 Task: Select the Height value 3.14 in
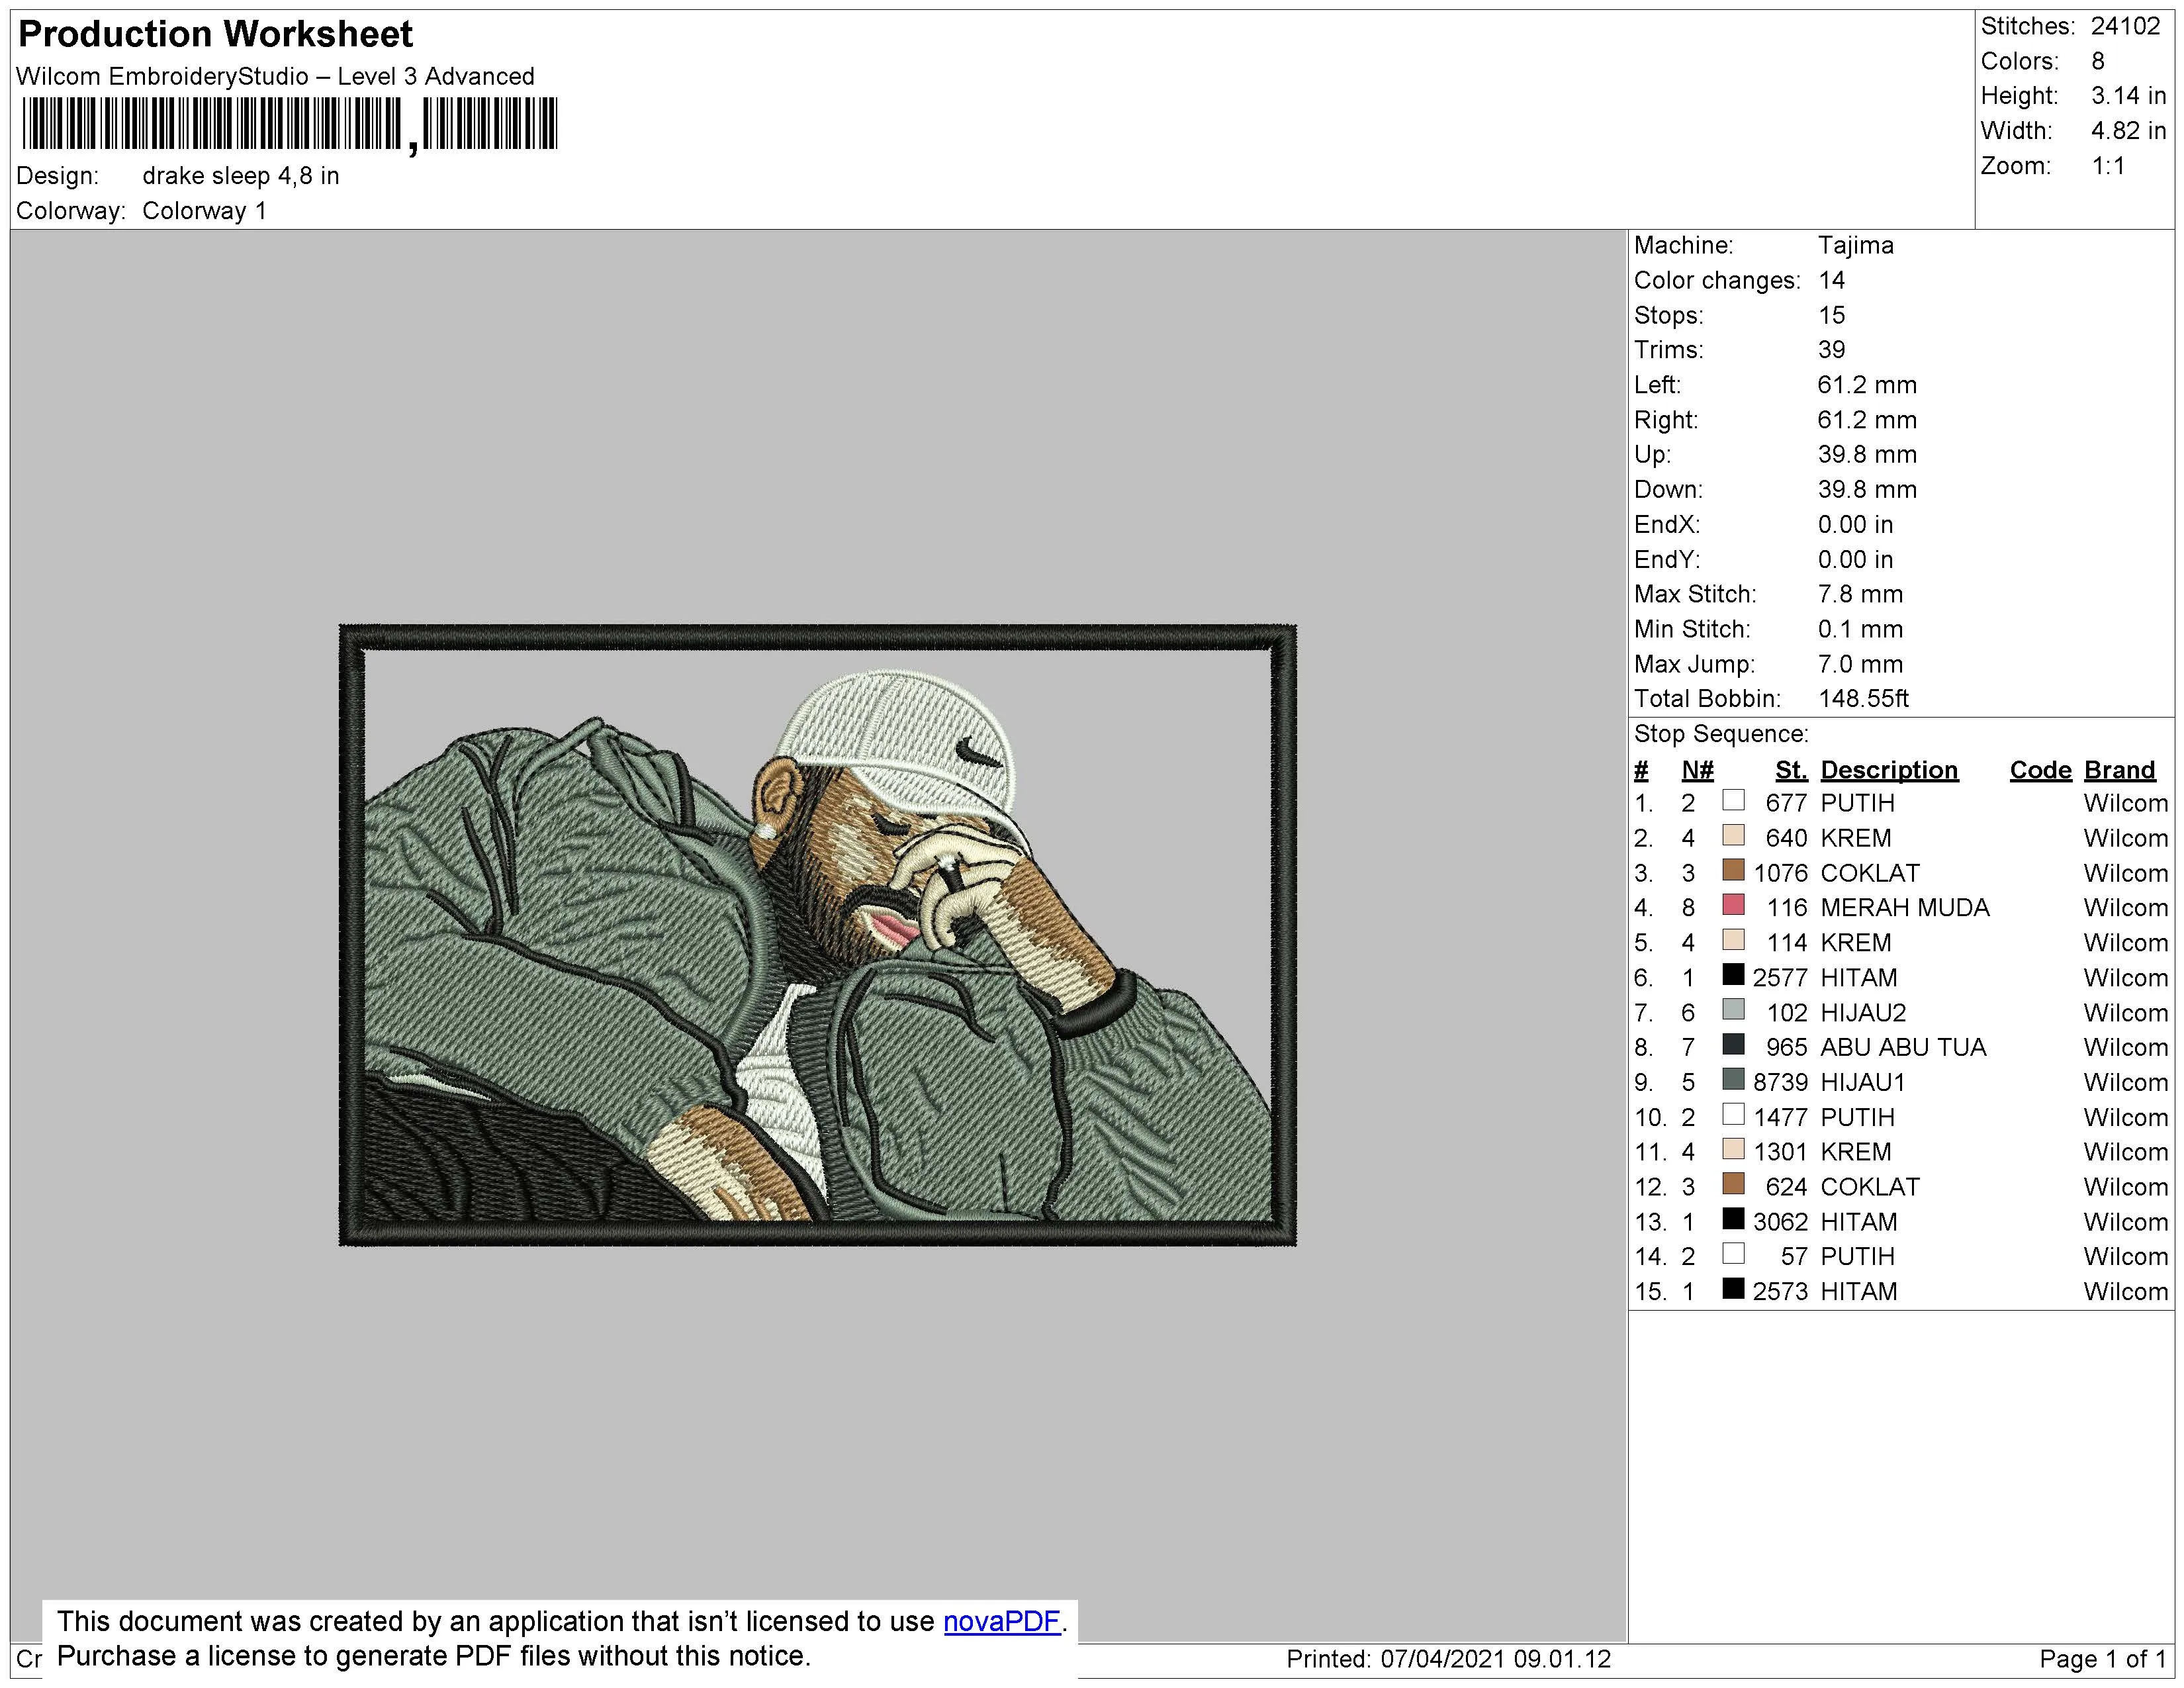[x=2128, y=96]
